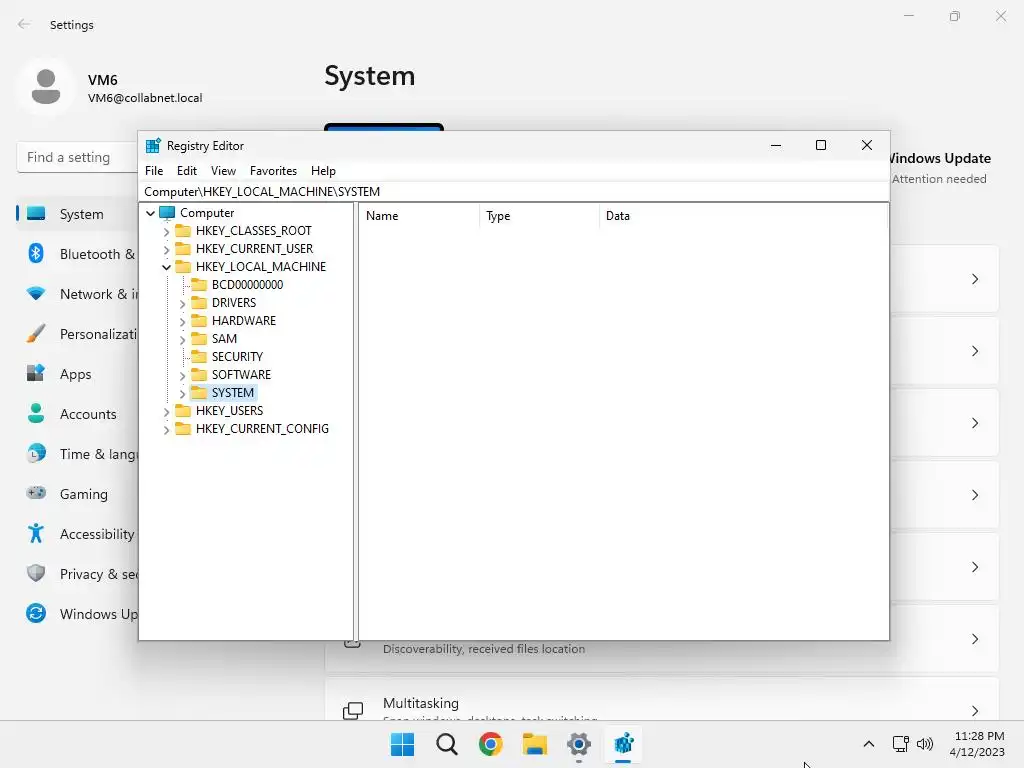This screenshot has height=768, width=1024.
Task: Open Gaming category in Settings sidebar
Action: tap(77, 494)
